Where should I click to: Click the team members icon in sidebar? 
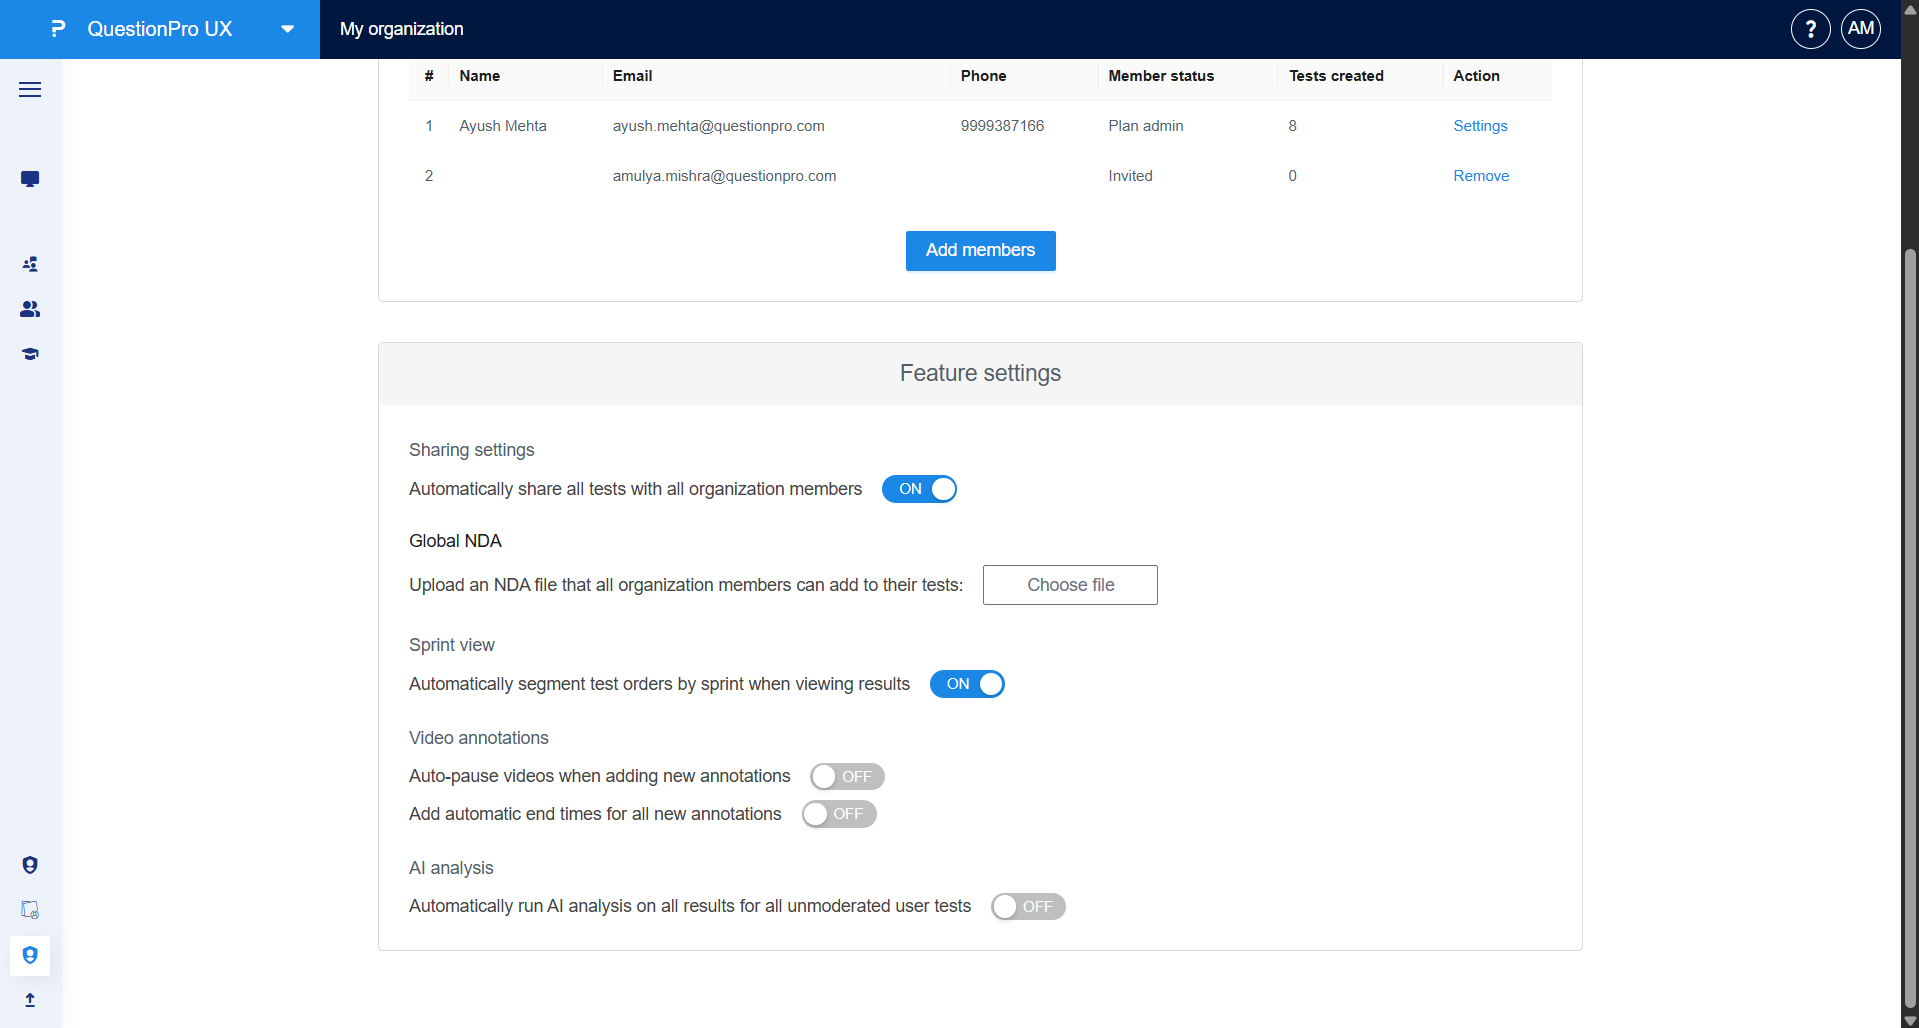[x=30, y=309]
